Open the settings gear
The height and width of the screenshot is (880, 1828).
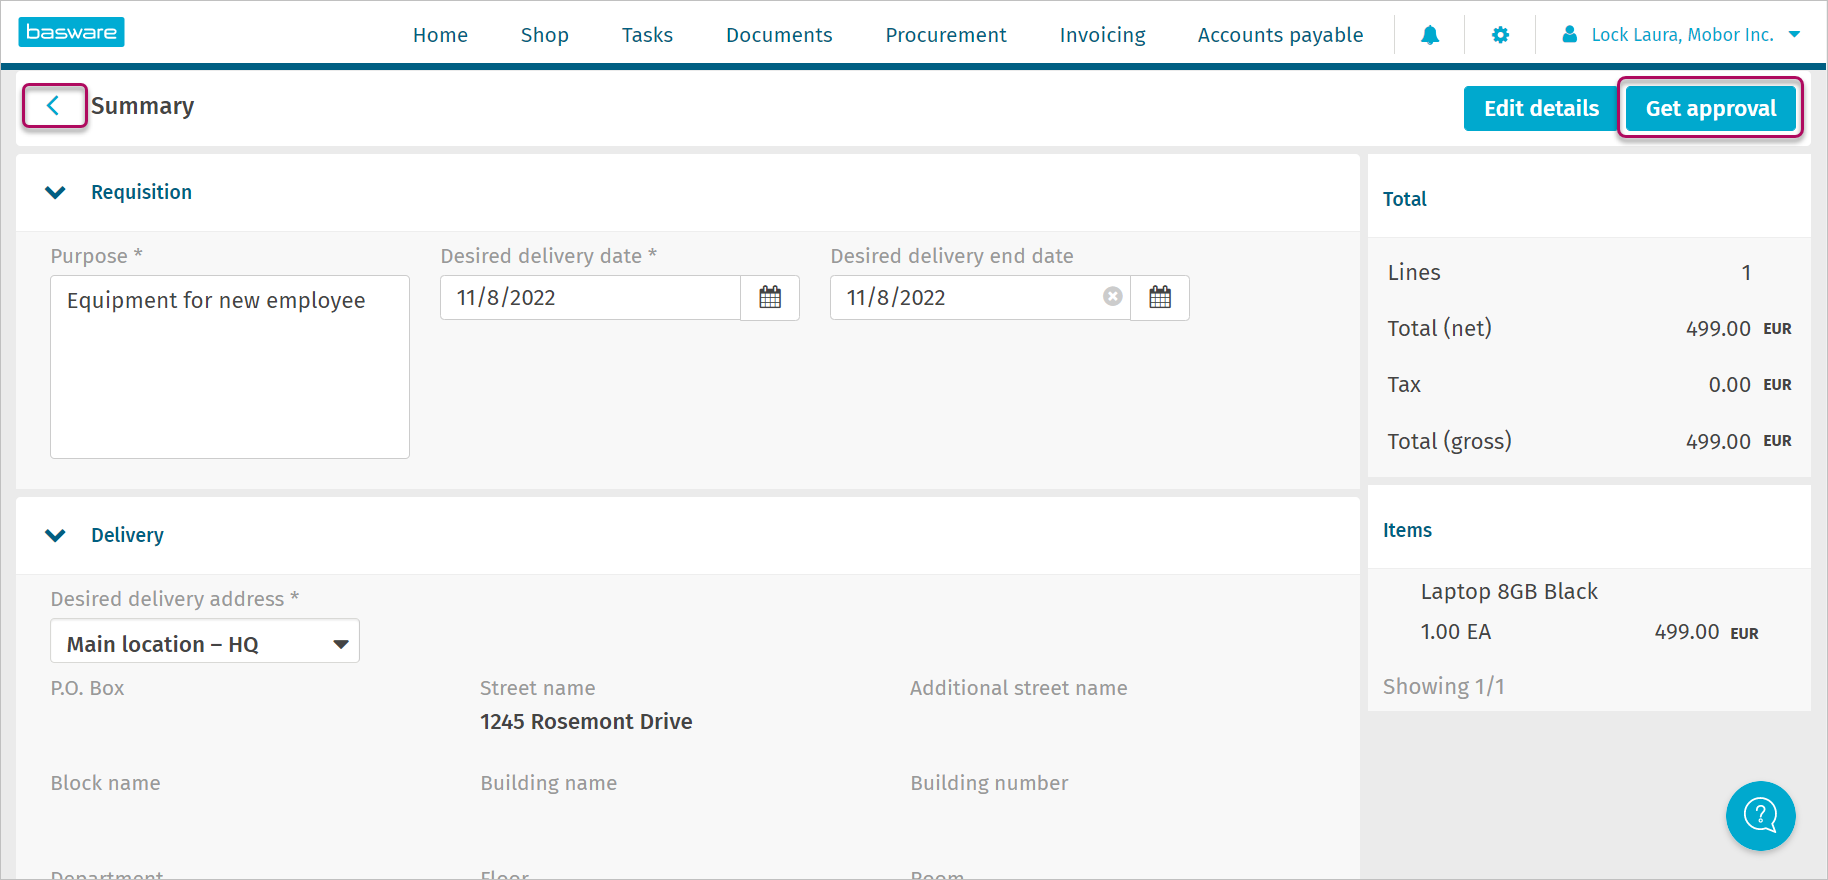click(x=1500, y=35)
